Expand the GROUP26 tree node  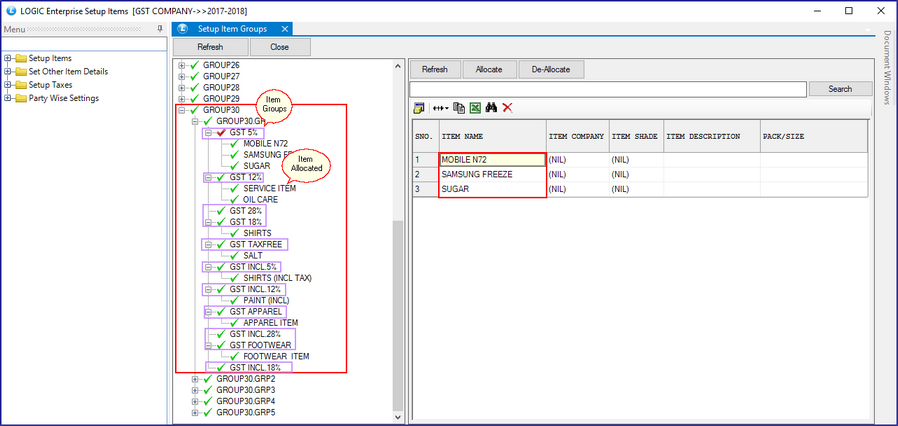pos(182,65)
